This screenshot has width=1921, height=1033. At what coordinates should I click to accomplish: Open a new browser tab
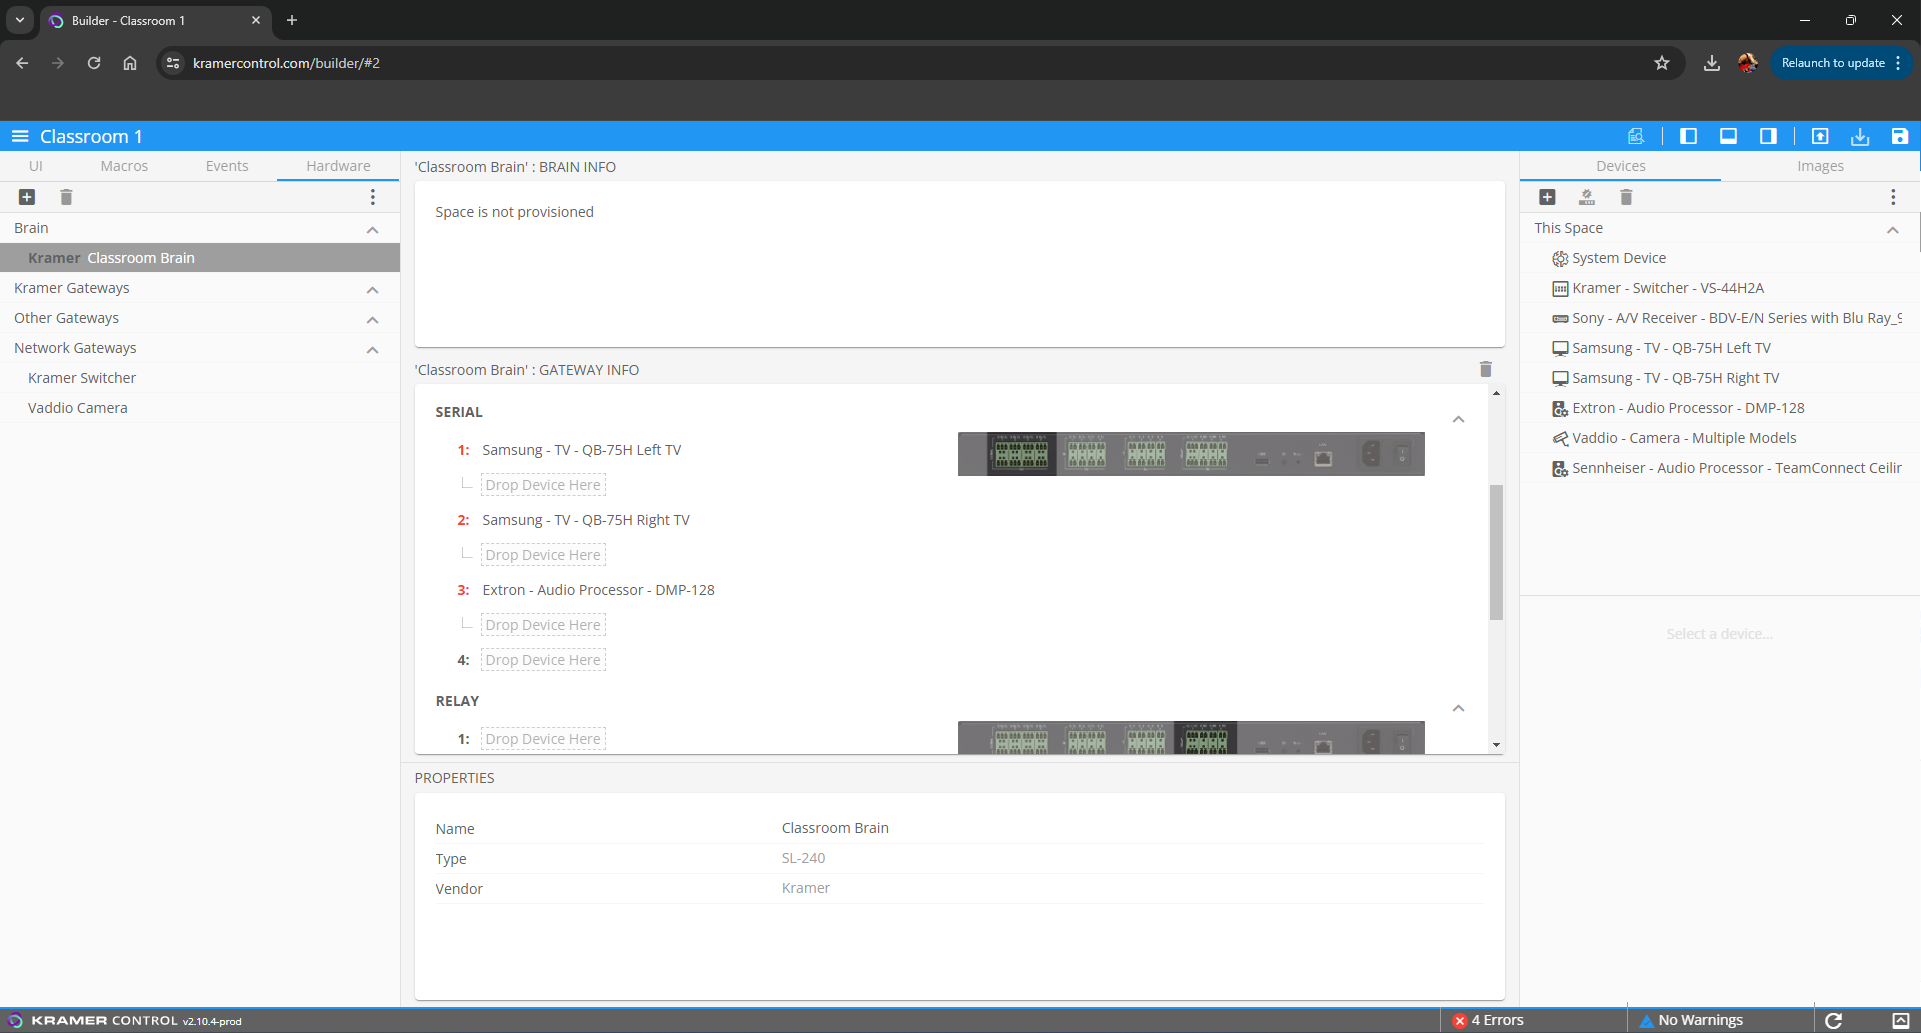pos(292,20)
